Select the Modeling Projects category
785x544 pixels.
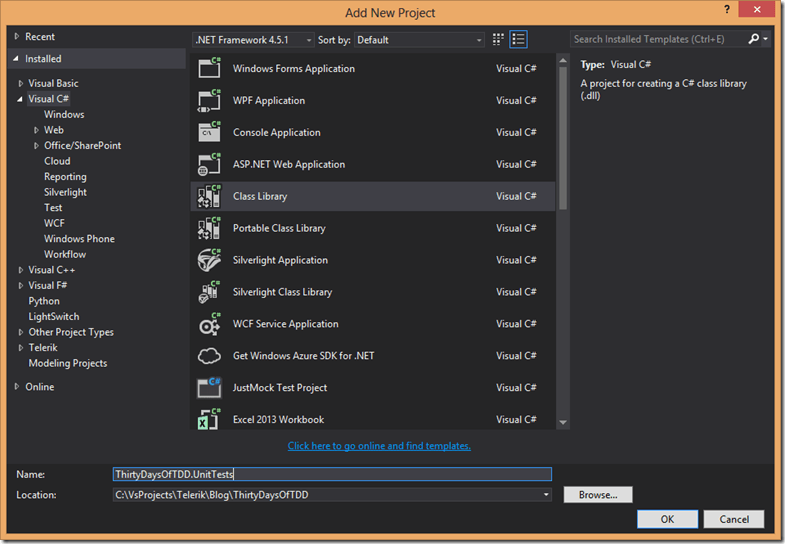[68, 363]
